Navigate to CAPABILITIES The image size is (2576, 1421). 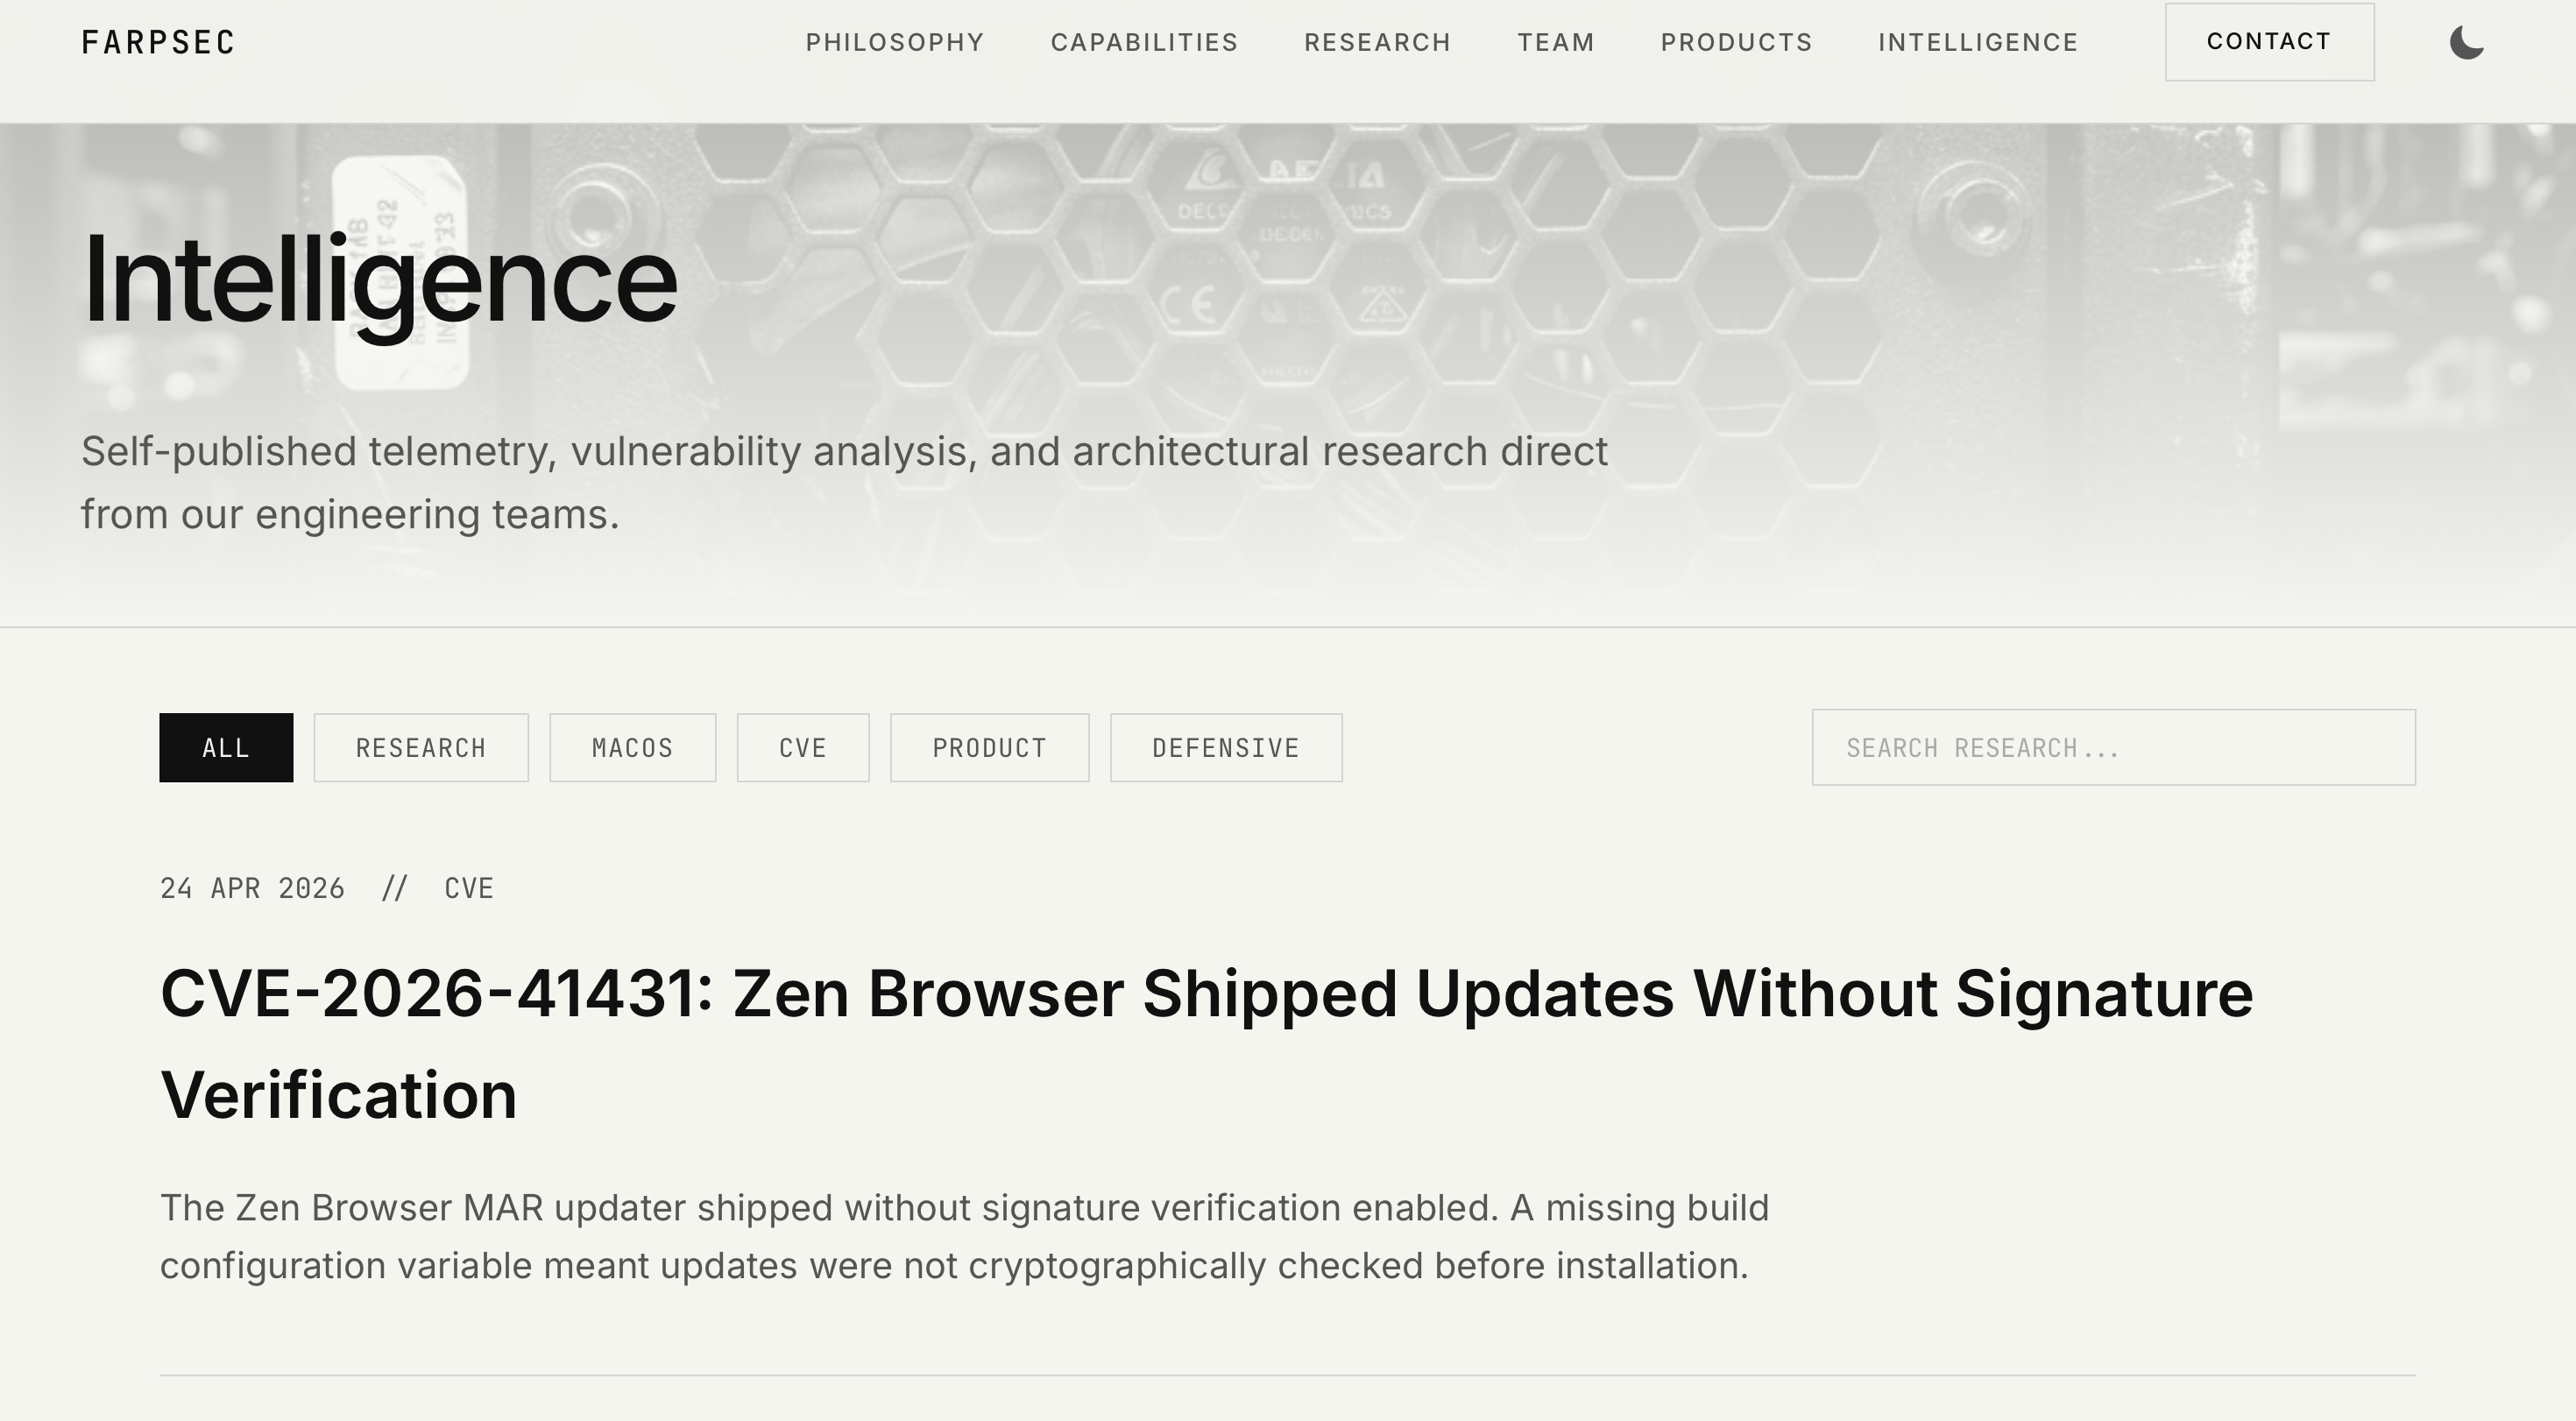click(x=1144, y=42)
